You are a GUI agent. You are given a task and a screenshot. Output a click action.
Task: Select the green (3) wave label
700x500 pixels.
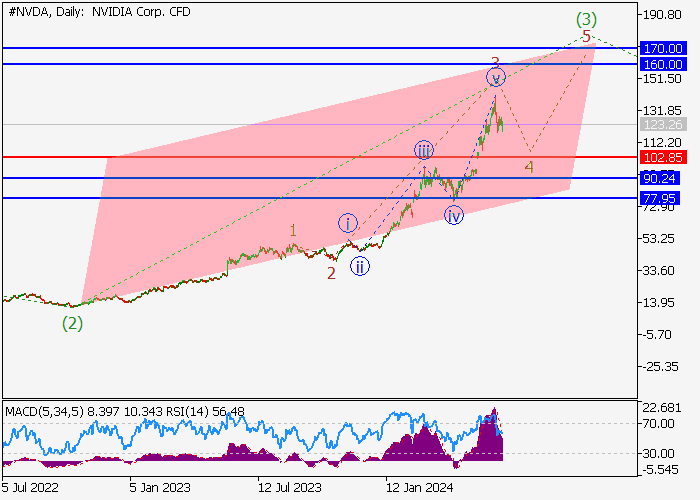[x=586, y=19]
